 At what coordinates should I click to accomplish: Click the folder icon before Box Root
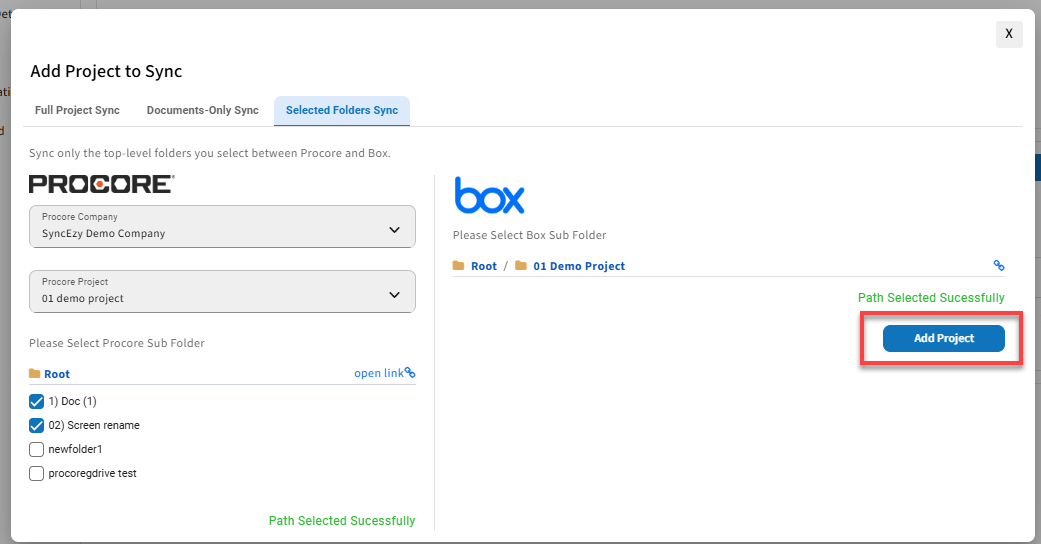pos(458,265)
